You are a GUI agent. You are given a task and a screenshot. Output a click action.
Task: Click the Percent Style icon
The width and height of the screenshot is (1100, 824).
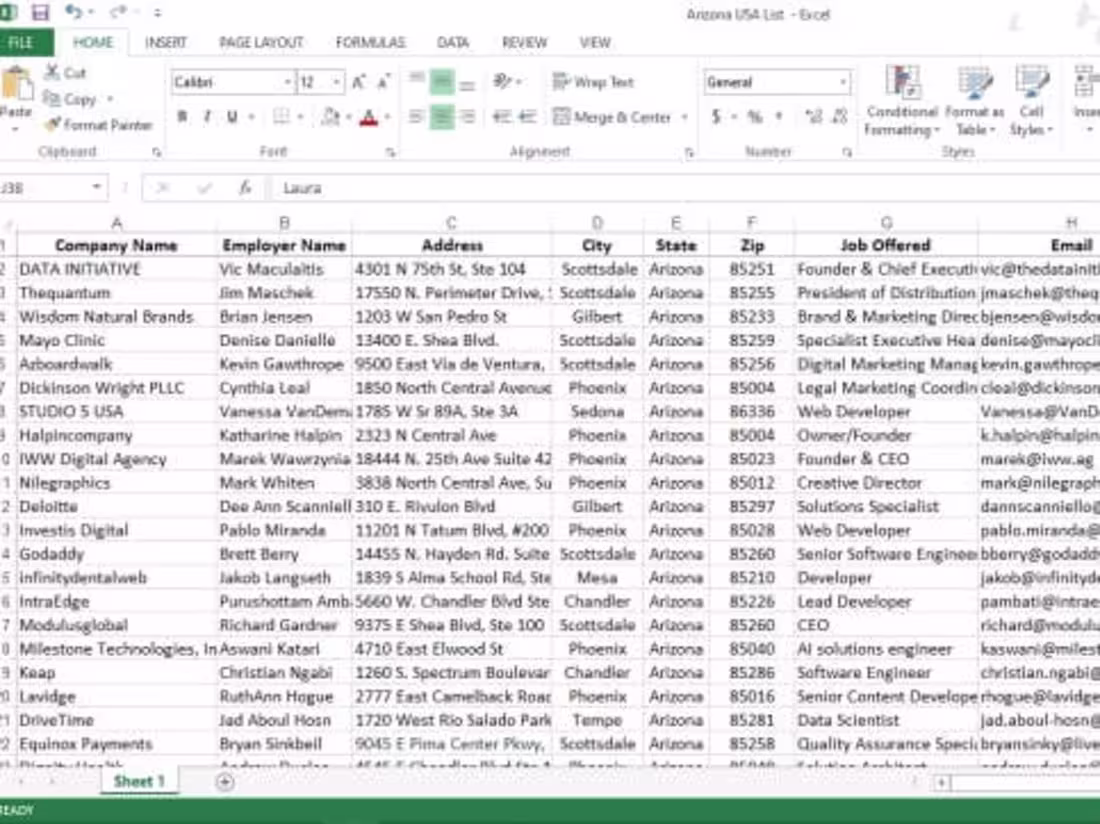tap(754, 116)
